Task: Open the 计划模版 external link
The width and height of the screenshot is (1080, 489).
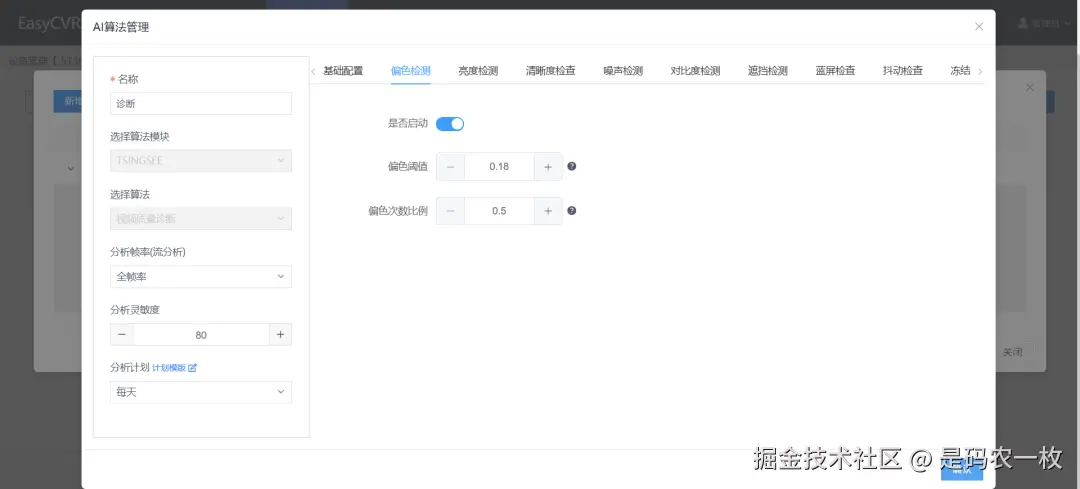Action: [174, 368]
